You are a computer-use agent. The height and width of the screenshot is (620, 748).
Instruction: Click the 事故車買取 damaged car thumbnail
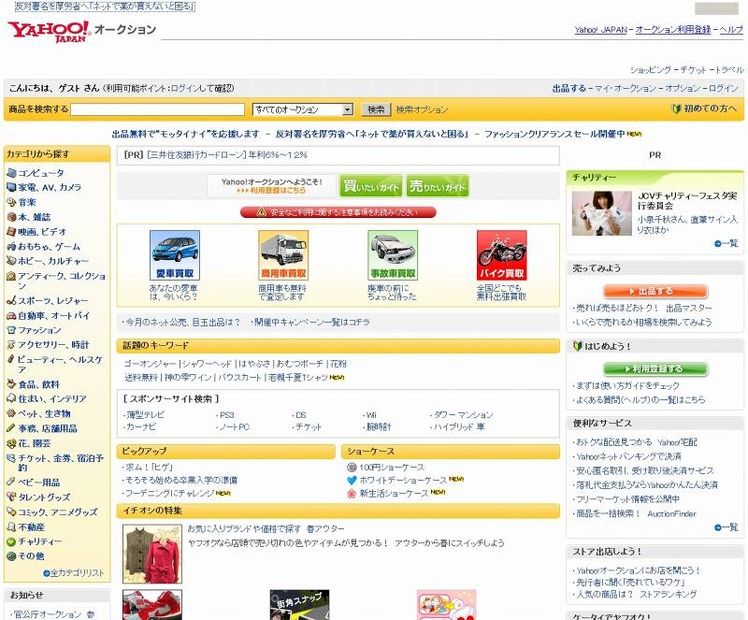pos(393,255)
